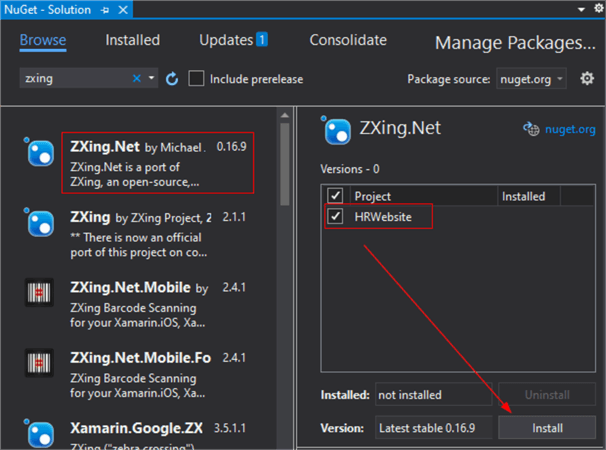This screenshot has height=450, width=606.
Task: Clear the zxing search text
Action: [137, 78]
